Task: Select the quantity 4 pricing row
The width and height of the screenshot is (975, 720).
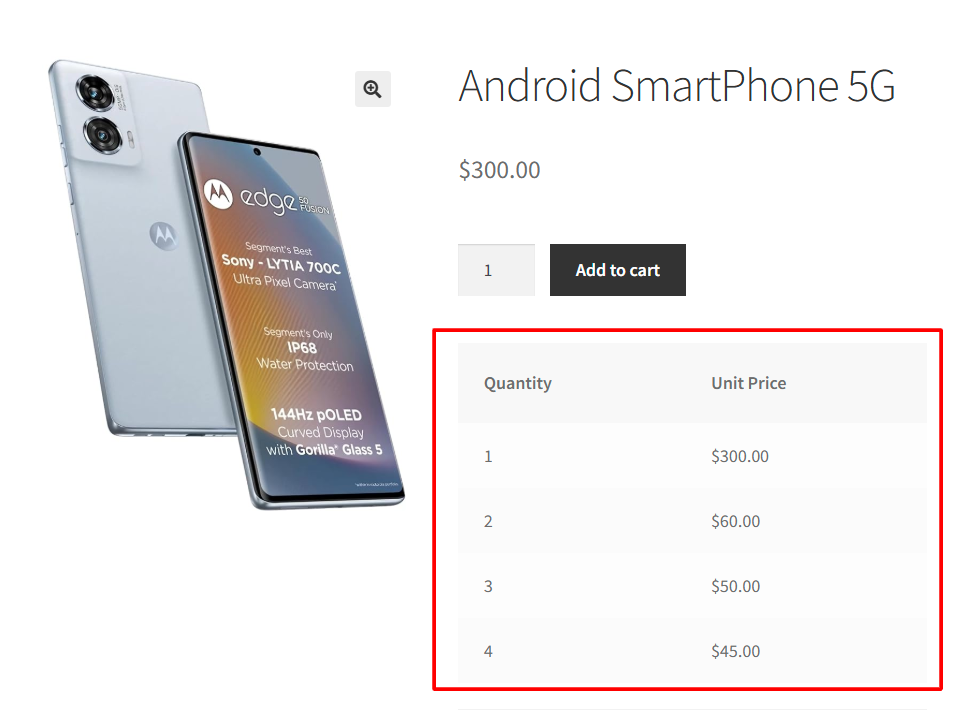Action: pos(692,651)
